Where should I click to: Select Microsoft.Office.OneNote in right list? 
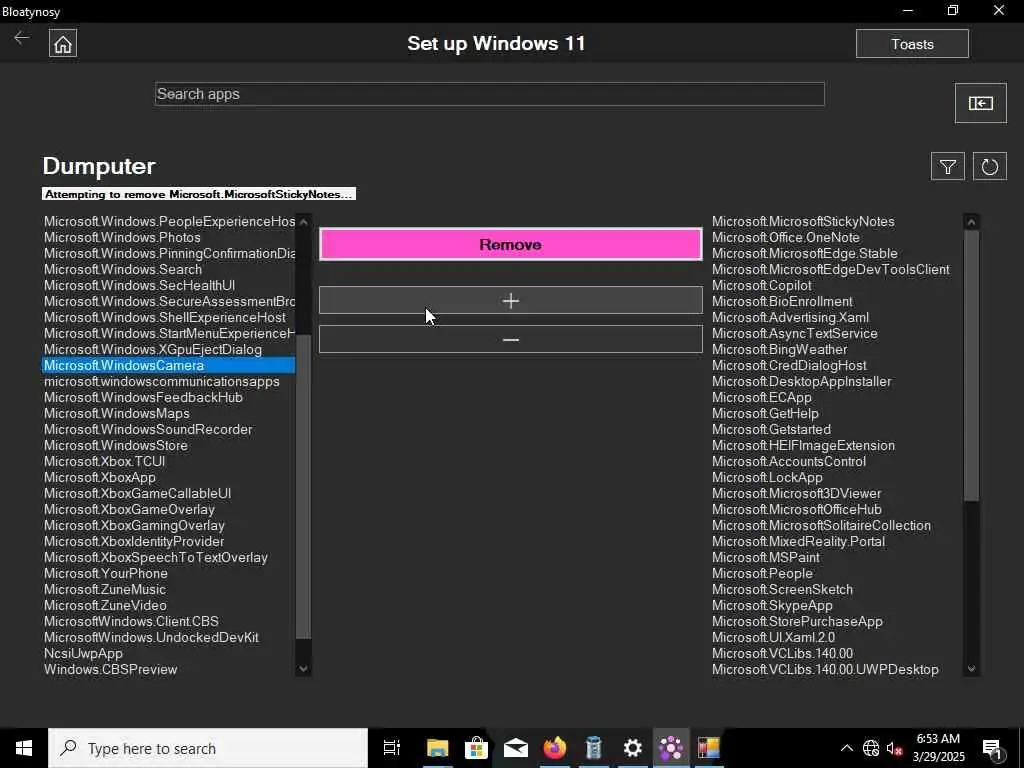[786, 238]
